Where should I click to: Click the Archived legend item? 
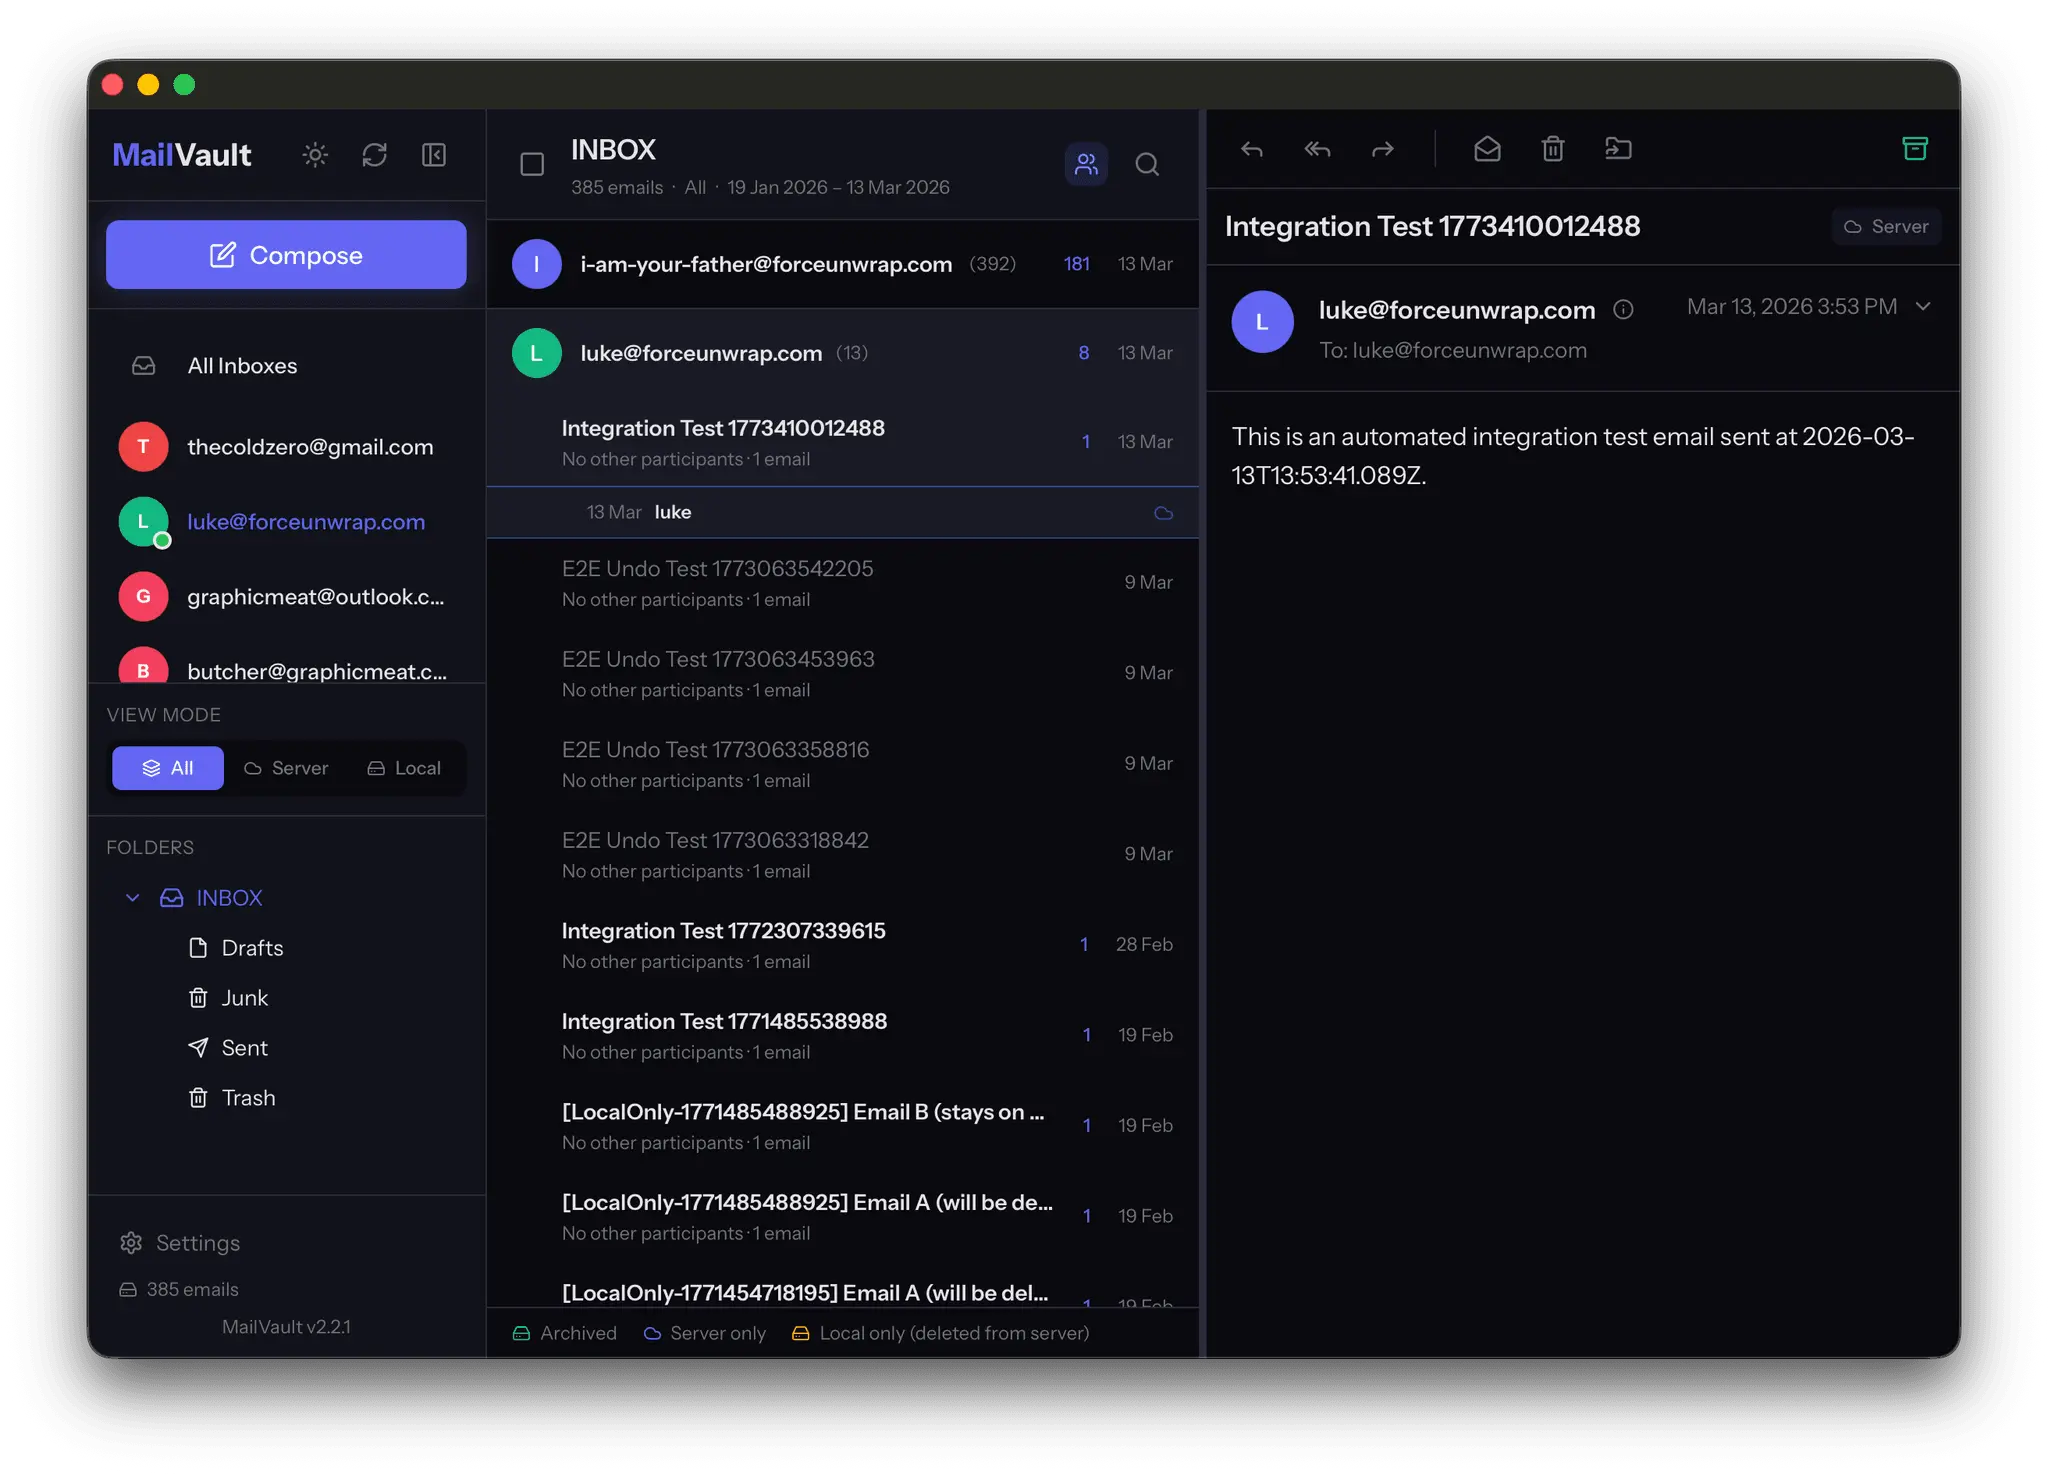pos(565,1333)
